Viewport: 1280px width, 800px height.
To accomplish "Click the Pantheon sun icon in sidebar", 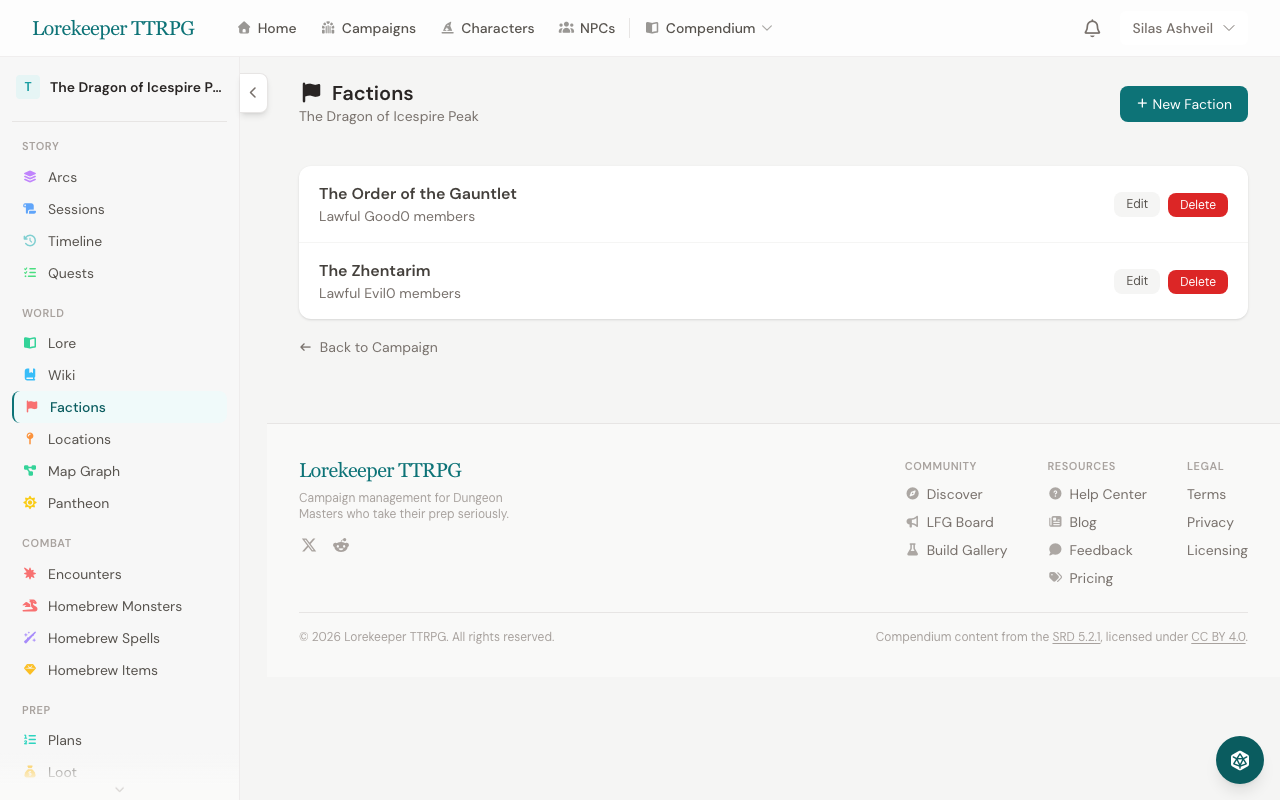I will 30,503.
